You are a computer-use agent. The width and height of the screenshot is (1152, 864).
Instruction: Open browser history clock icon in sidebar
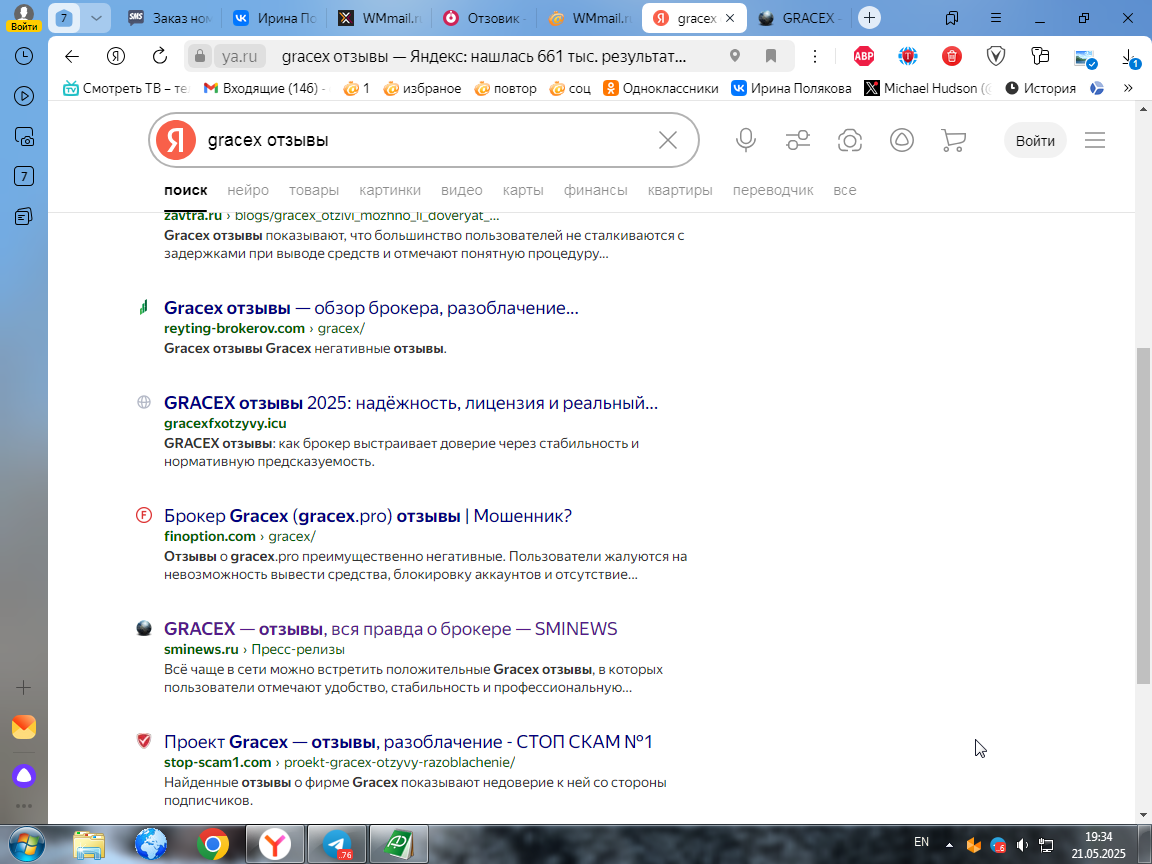pyautogui.click(x=24, y=56)
